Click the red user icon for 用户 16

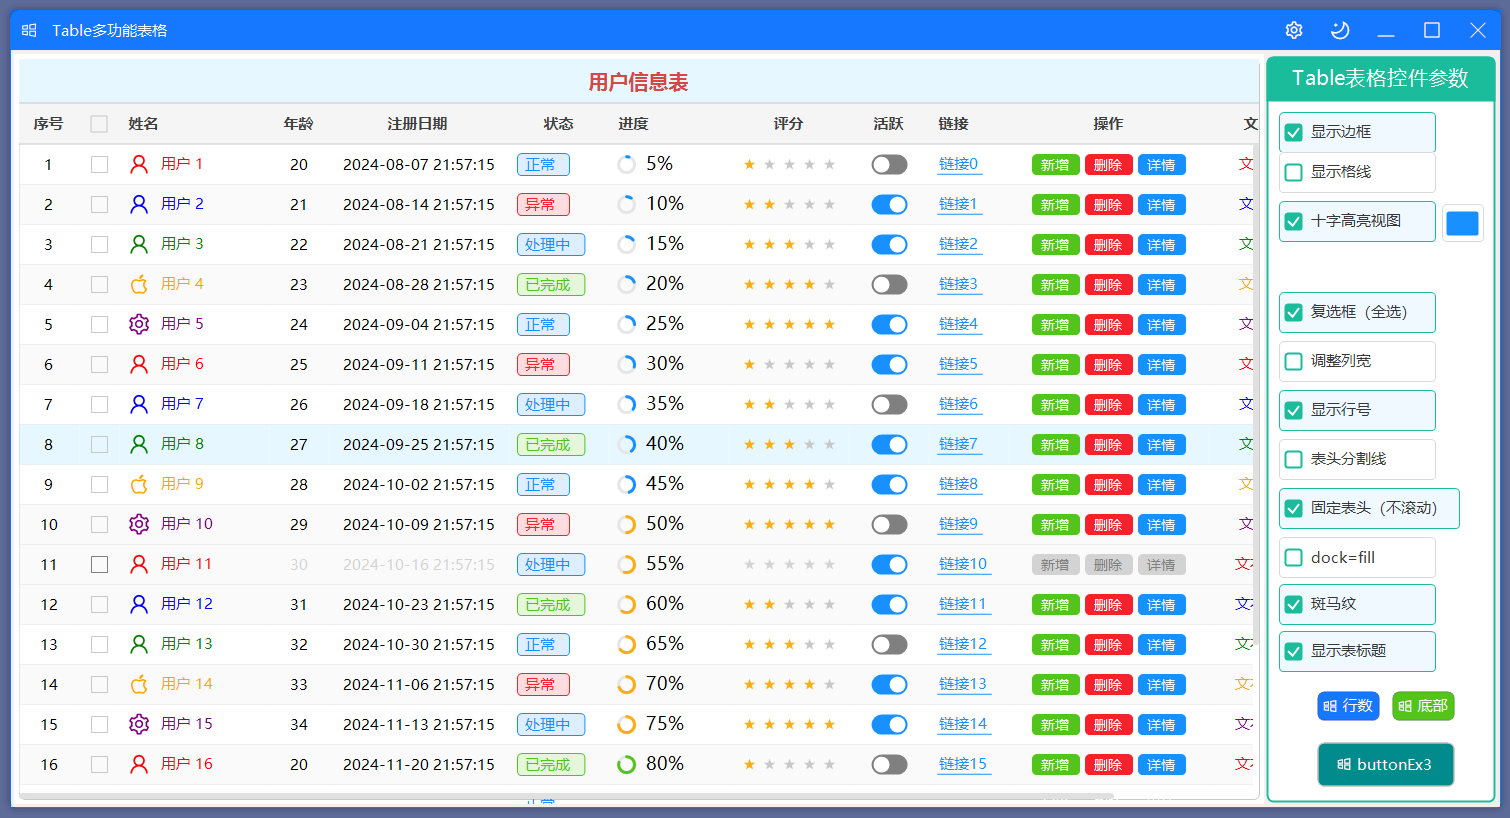139,764
